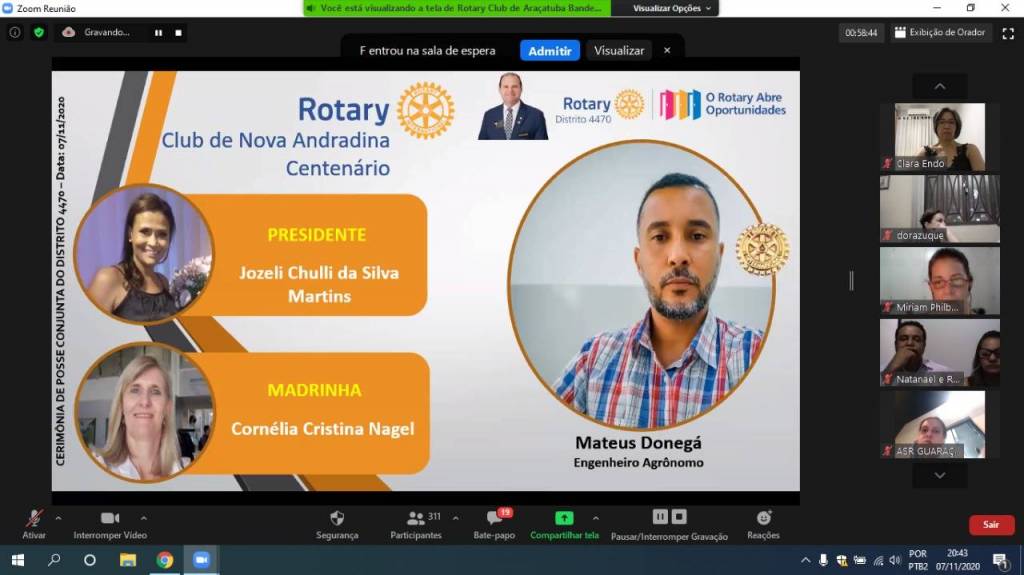Enter full screen mode icon
1024x575 pixels.
[x=1007, y=33]
